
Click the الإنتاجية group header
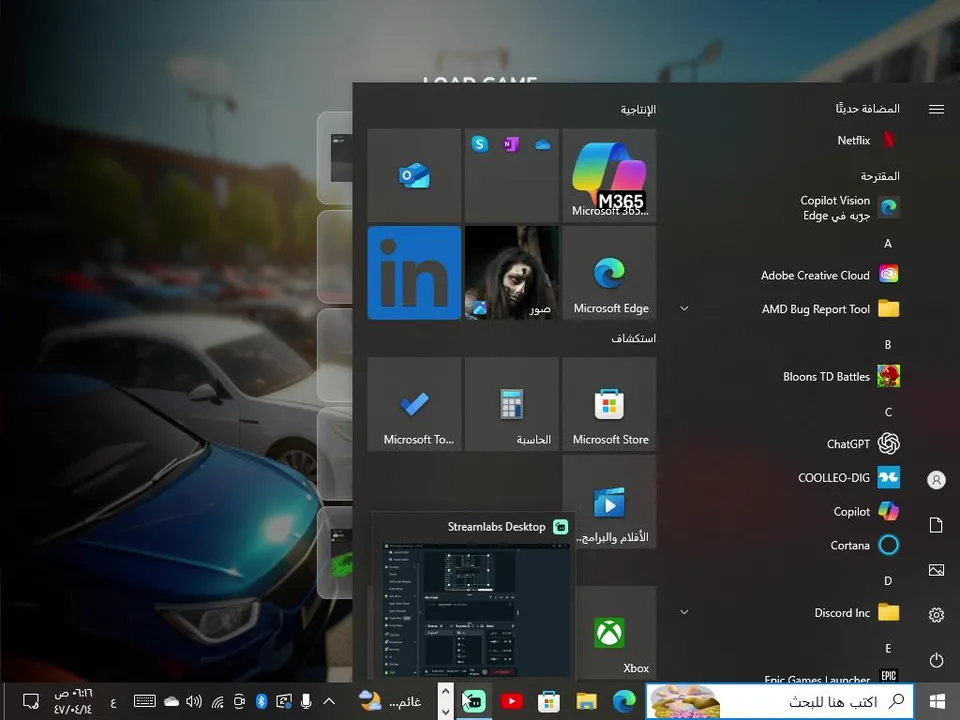[638, 109]
